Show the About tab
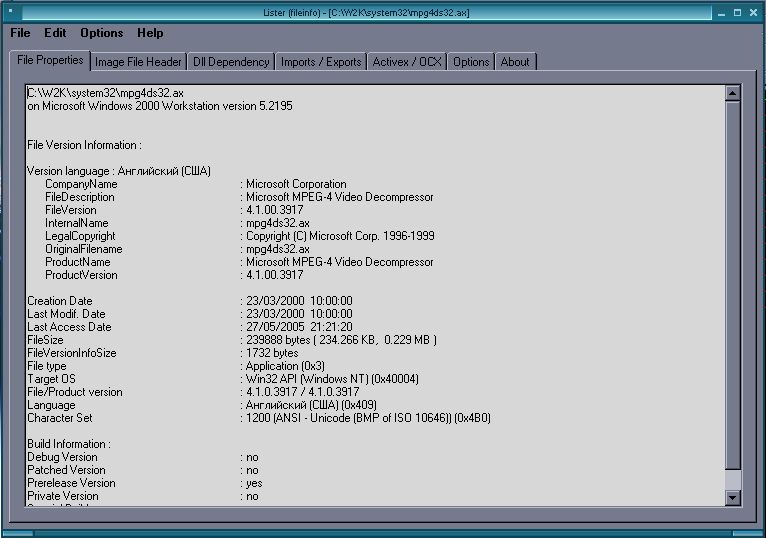The image size is (766, 538). [x=515, y=62]
